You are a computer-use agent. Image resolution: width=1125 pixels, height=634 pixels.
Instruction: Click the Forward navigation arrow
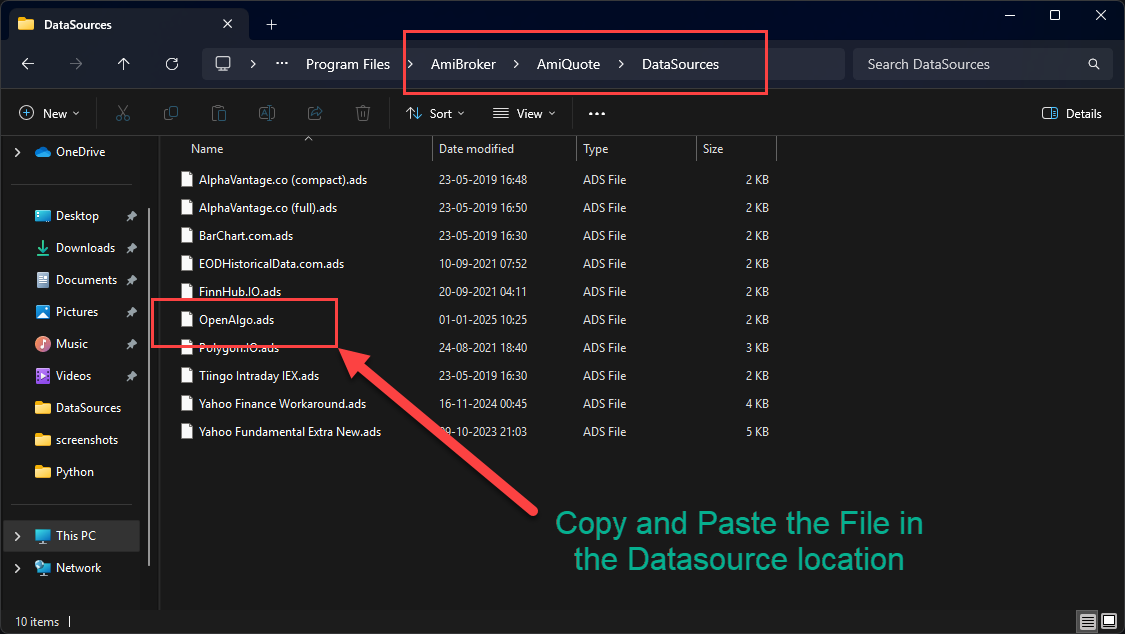coord(75,64)
